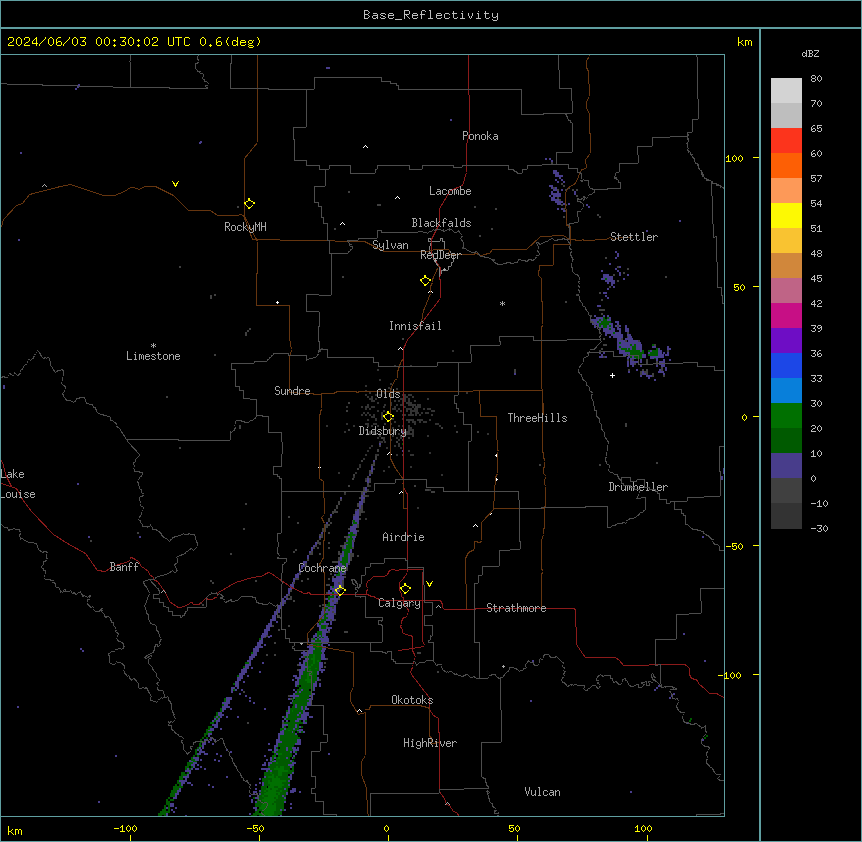Select the yellow diamond marker above Calgary label
The width and height of the screenshot is (862, 842).
click(405, 589)
